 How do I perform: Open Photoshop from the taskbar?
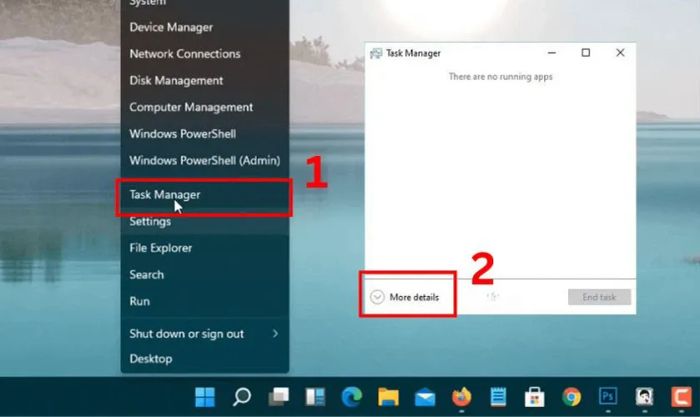point(608,396)
